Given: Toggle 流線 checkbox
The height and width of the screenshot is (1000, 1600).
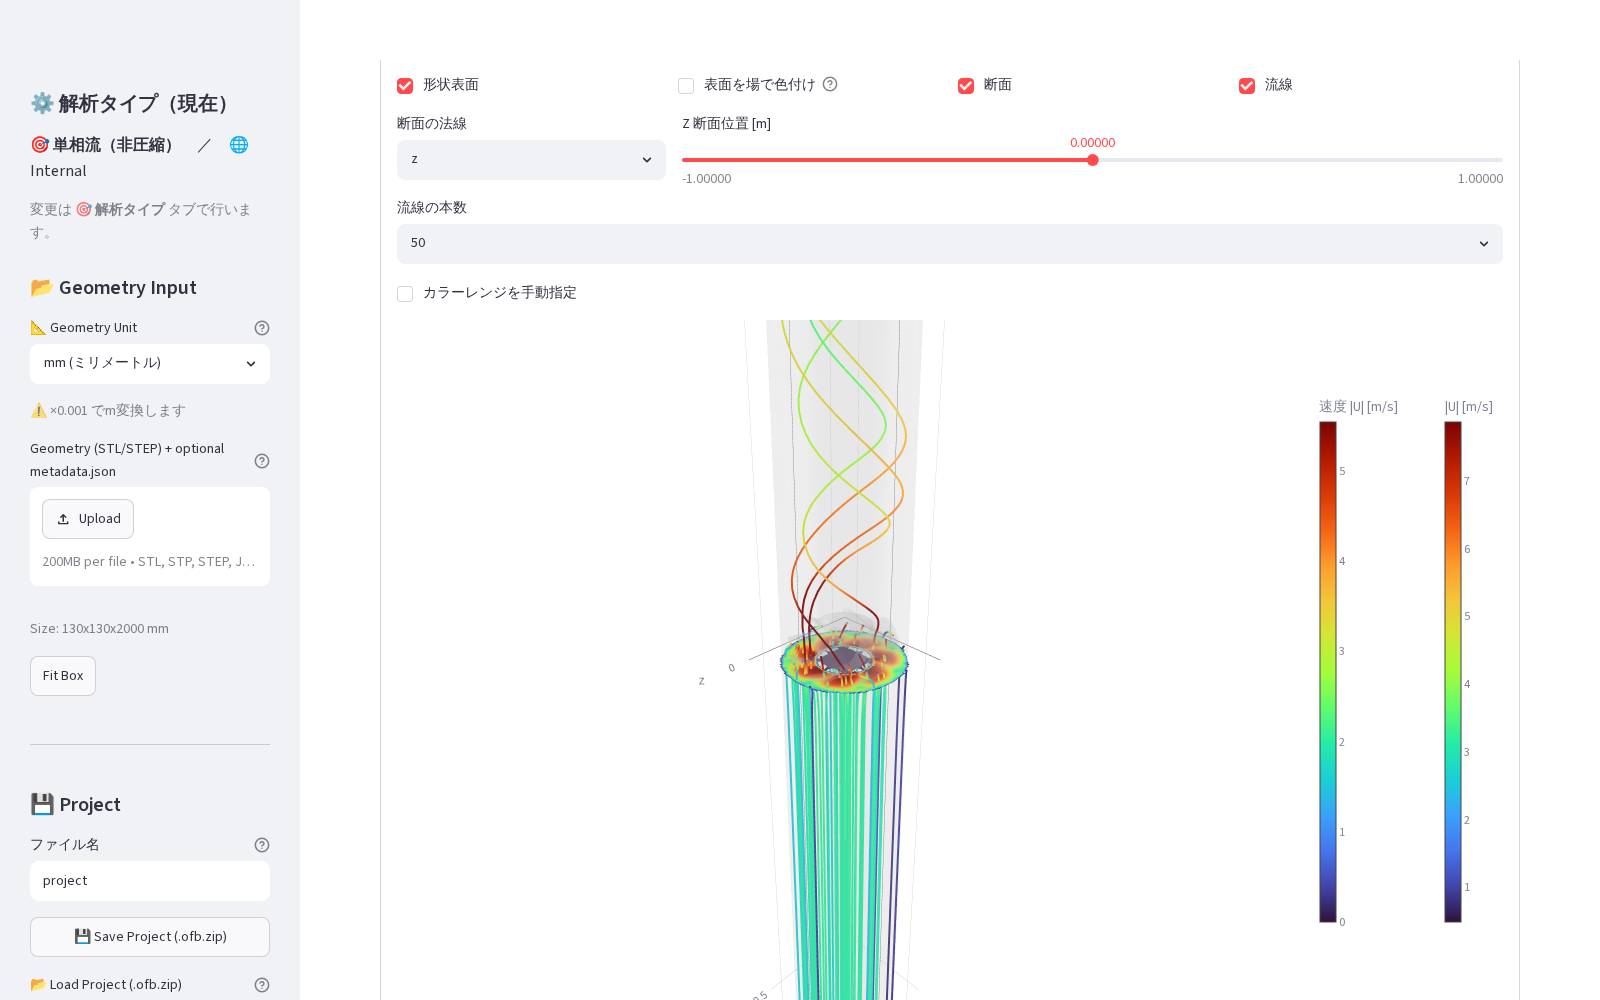Looking at the screenshot, I should [x=1247, y=86].
